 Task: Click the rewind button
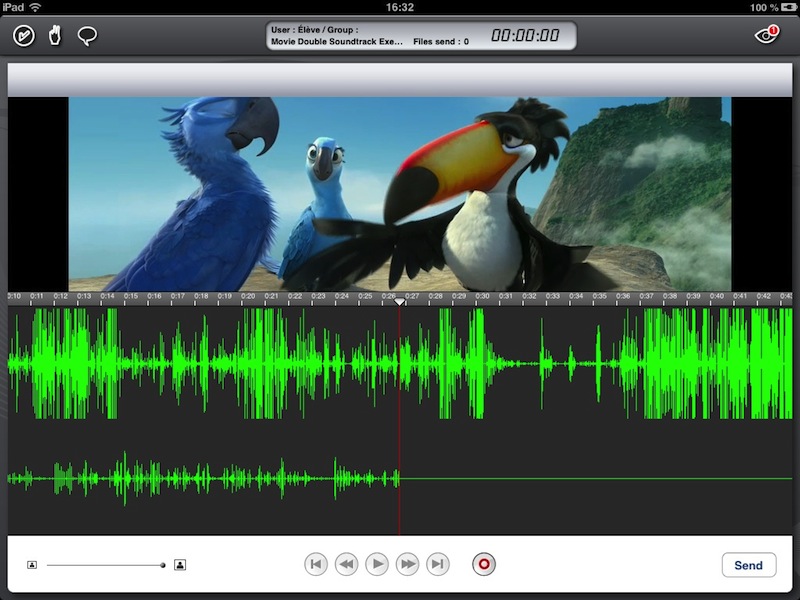[346, 564]
